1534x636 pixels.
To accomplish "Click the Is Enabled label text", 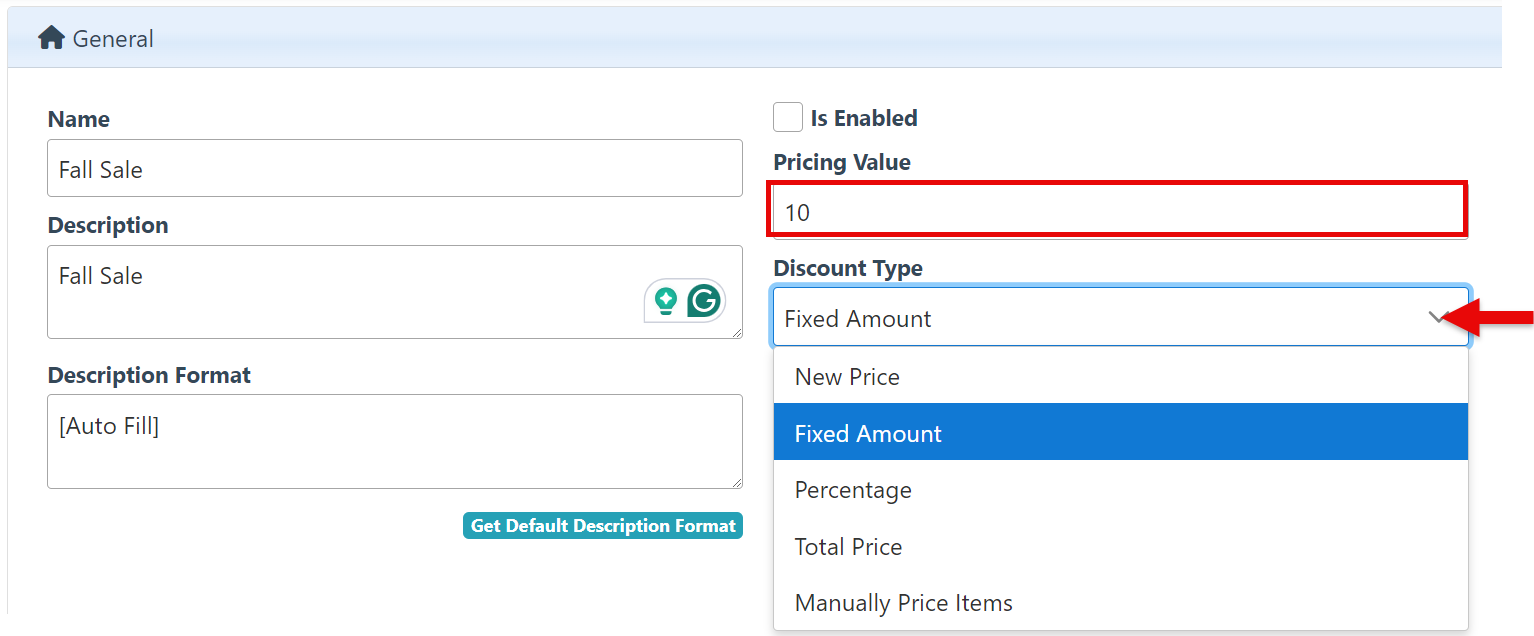I will [864, 118].
